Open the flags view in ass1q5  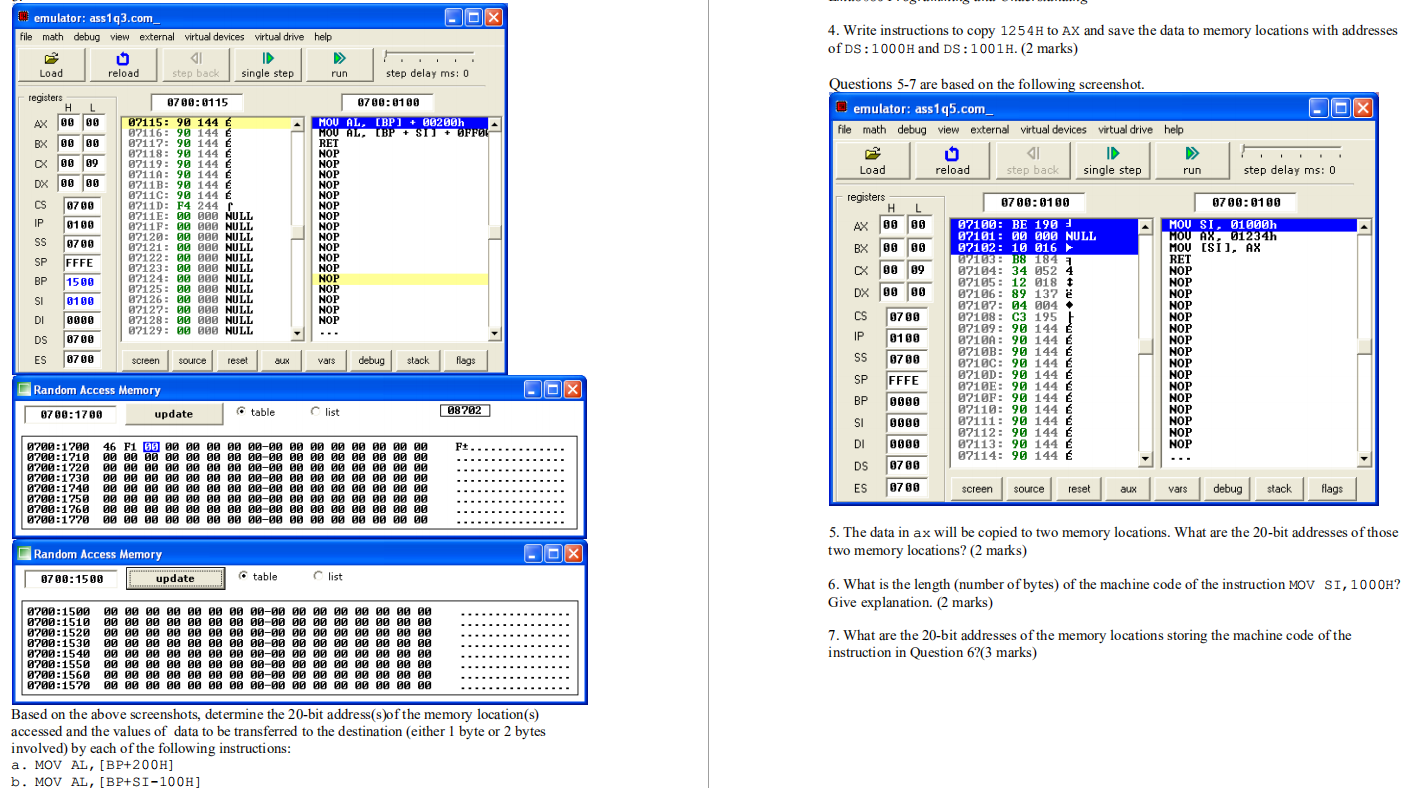1331,488
